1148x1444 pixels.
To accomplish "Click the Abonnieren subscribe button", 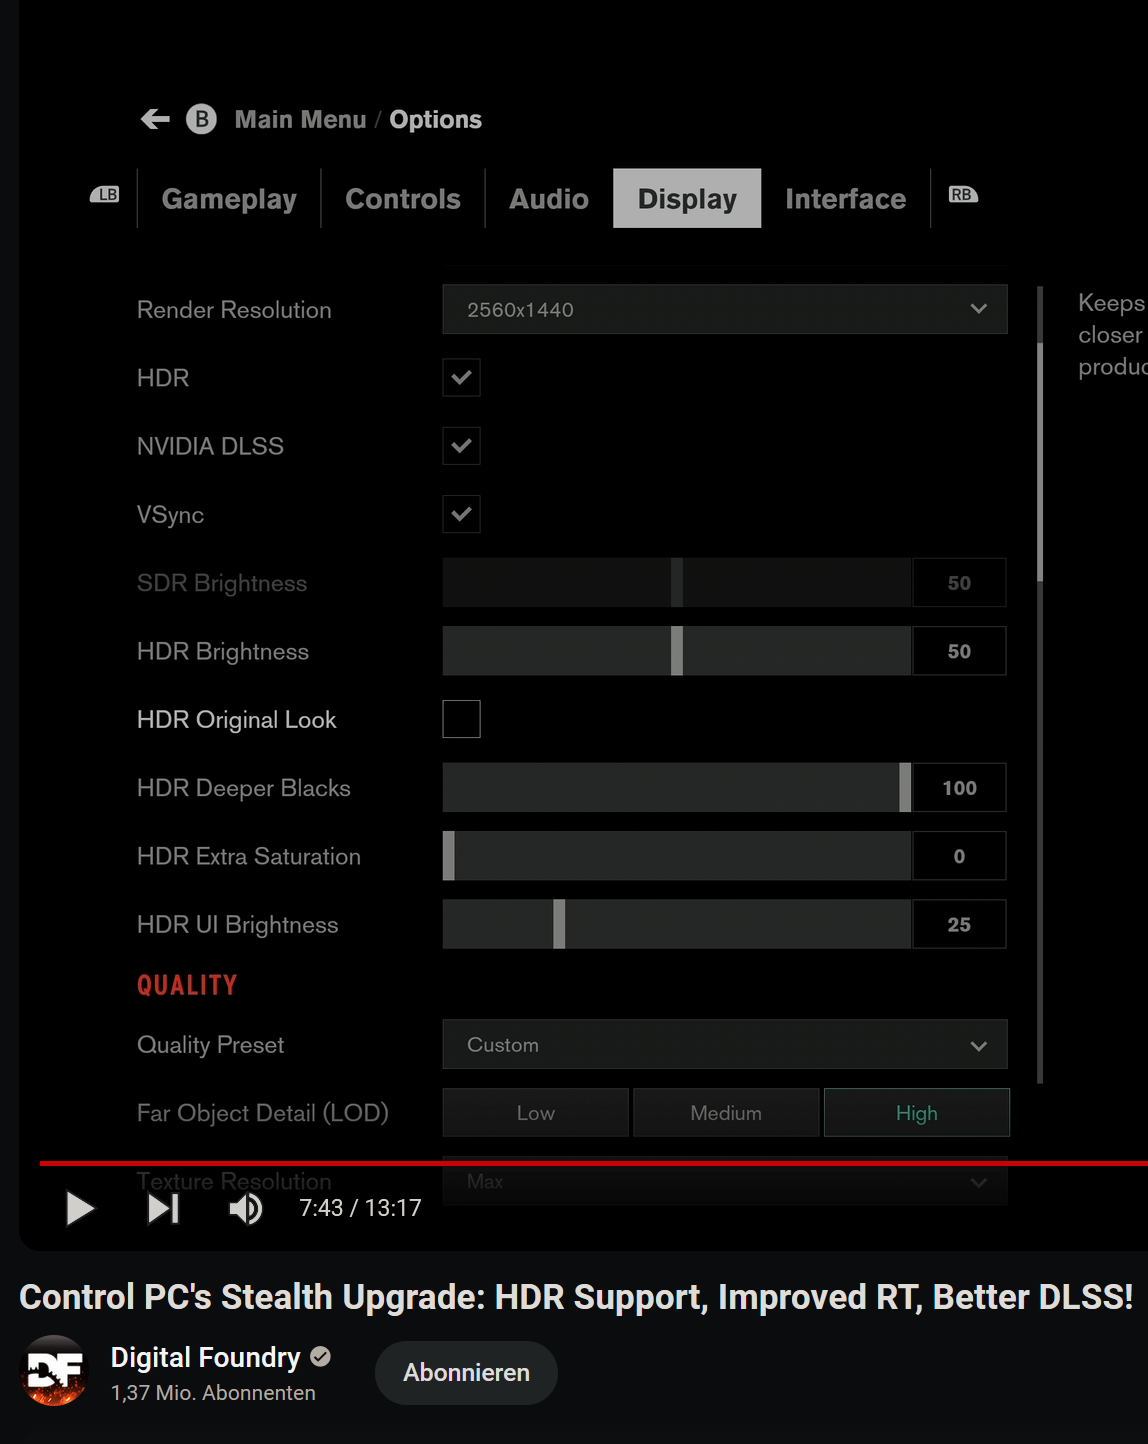I will (465, 1372).
